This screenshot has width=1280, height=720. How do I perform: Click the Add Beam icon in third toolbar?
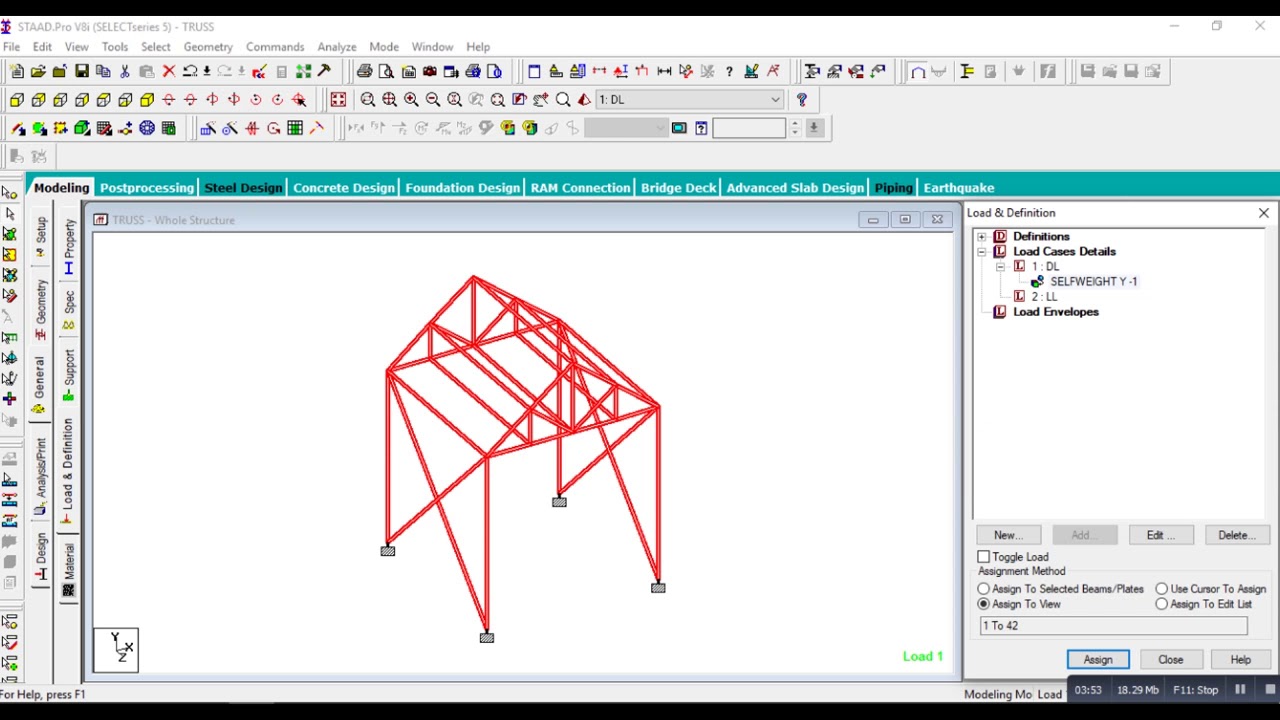click(17, 128)
